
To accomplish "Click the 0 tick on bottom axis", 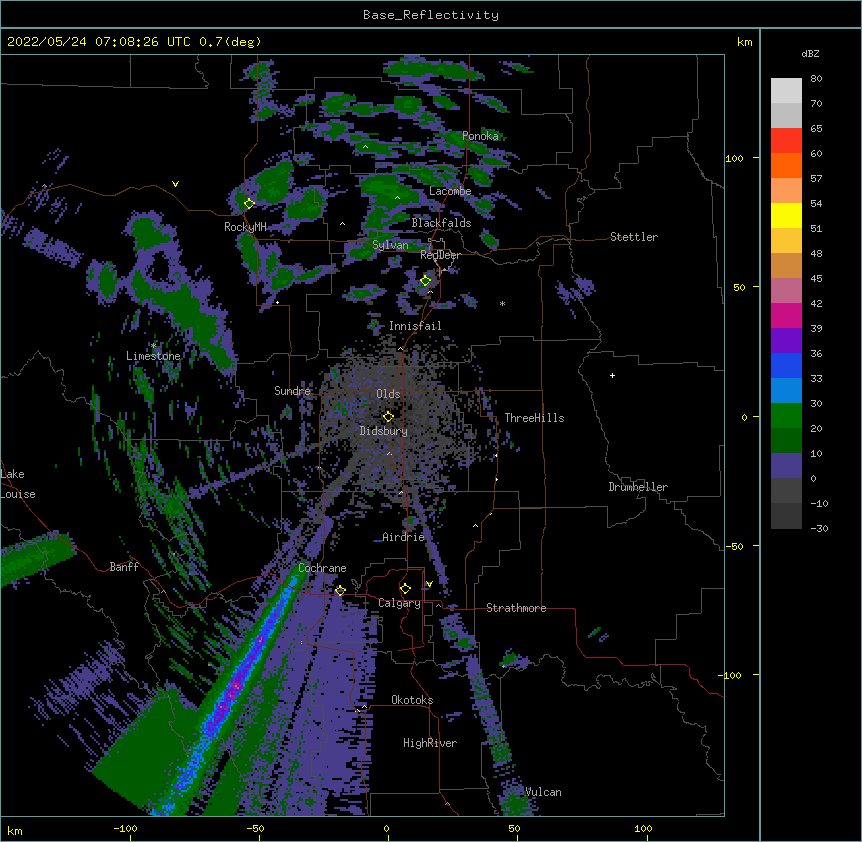I will 386,829.
